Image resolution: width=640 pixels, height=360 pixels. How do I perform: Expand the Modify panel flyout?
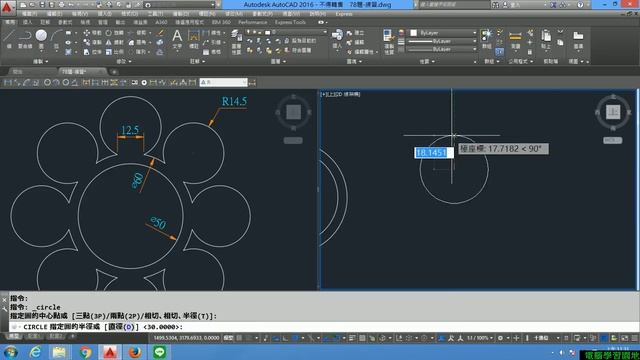(124, 61)
